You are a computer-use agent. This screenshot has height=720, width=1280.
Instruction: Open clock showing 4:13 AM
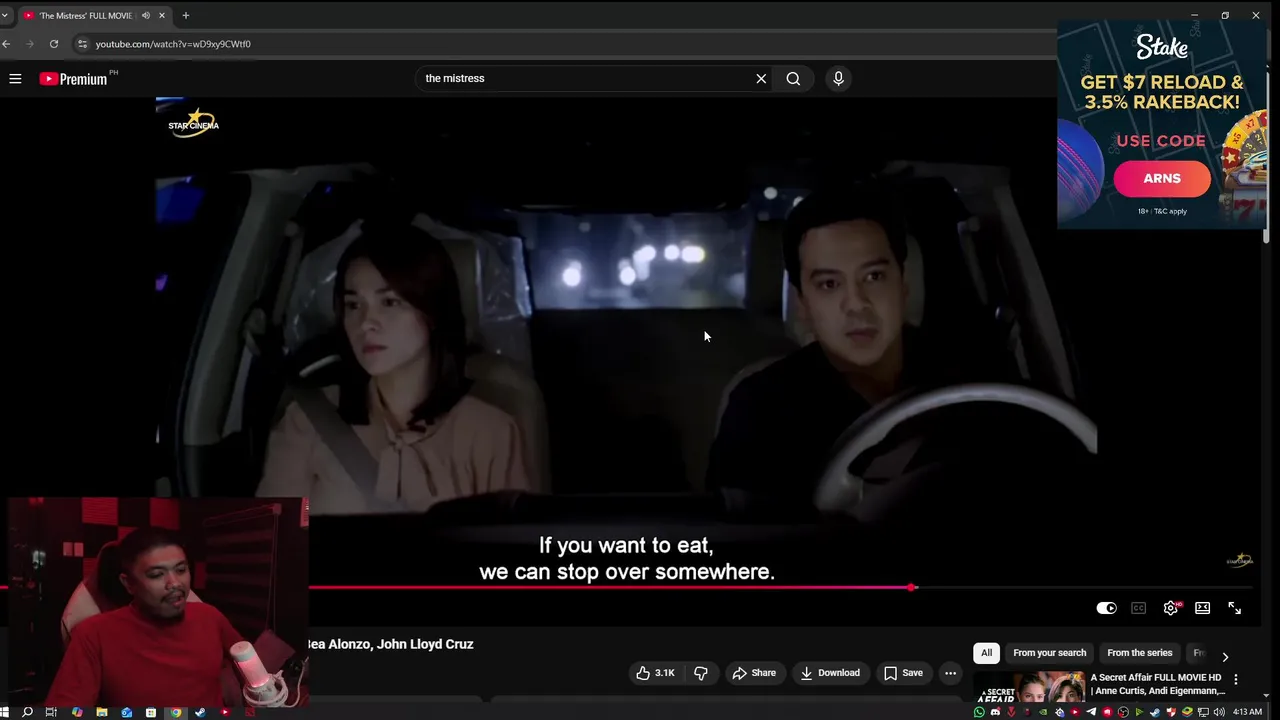coord(1247,712)
